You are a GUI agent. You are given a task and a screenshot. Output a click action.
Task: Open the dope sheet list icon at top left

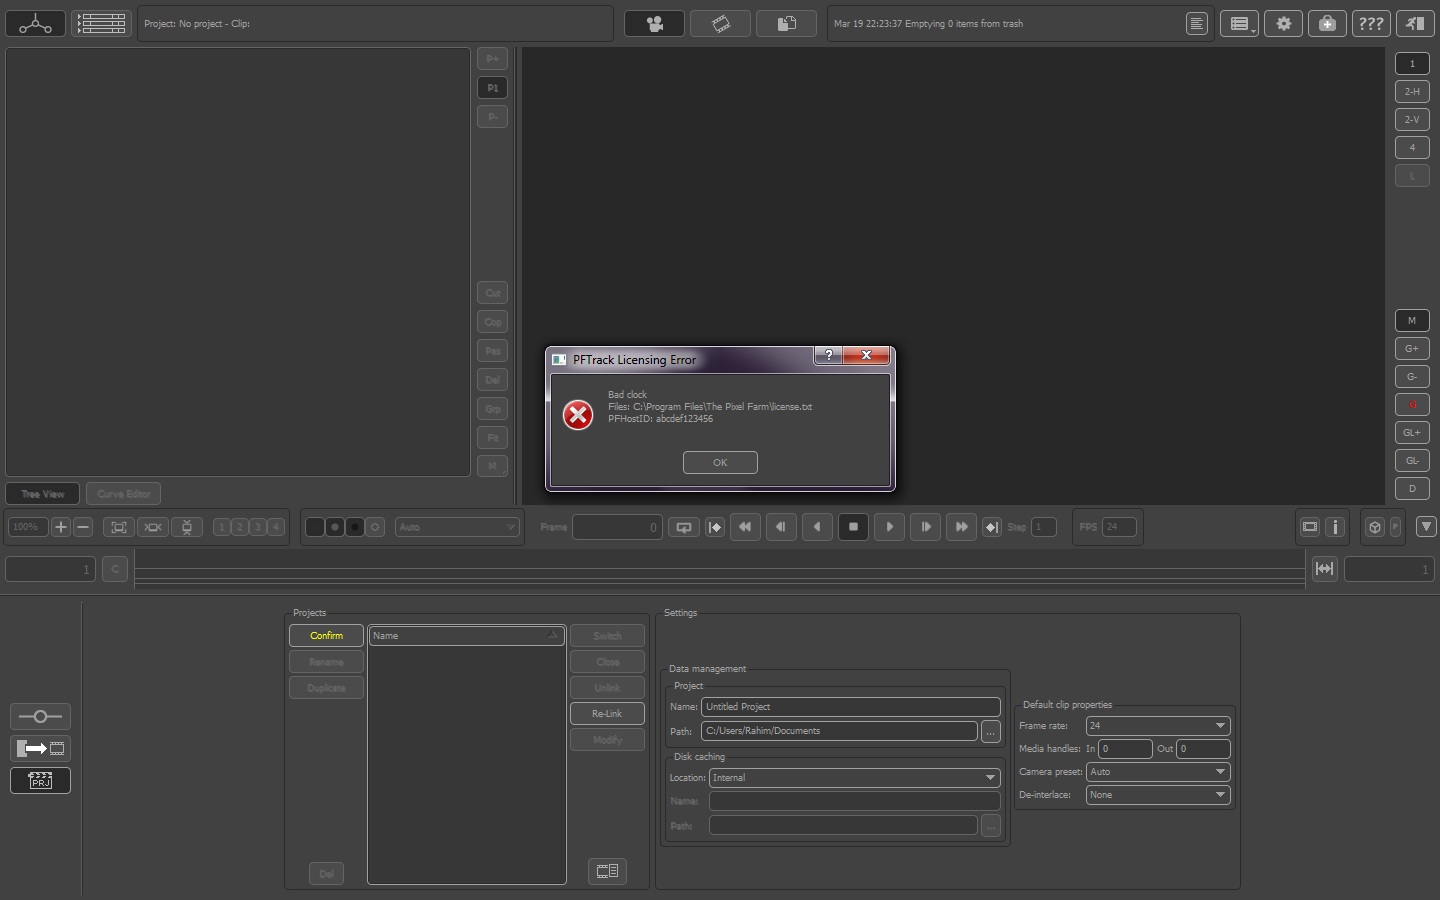point(101,23)
